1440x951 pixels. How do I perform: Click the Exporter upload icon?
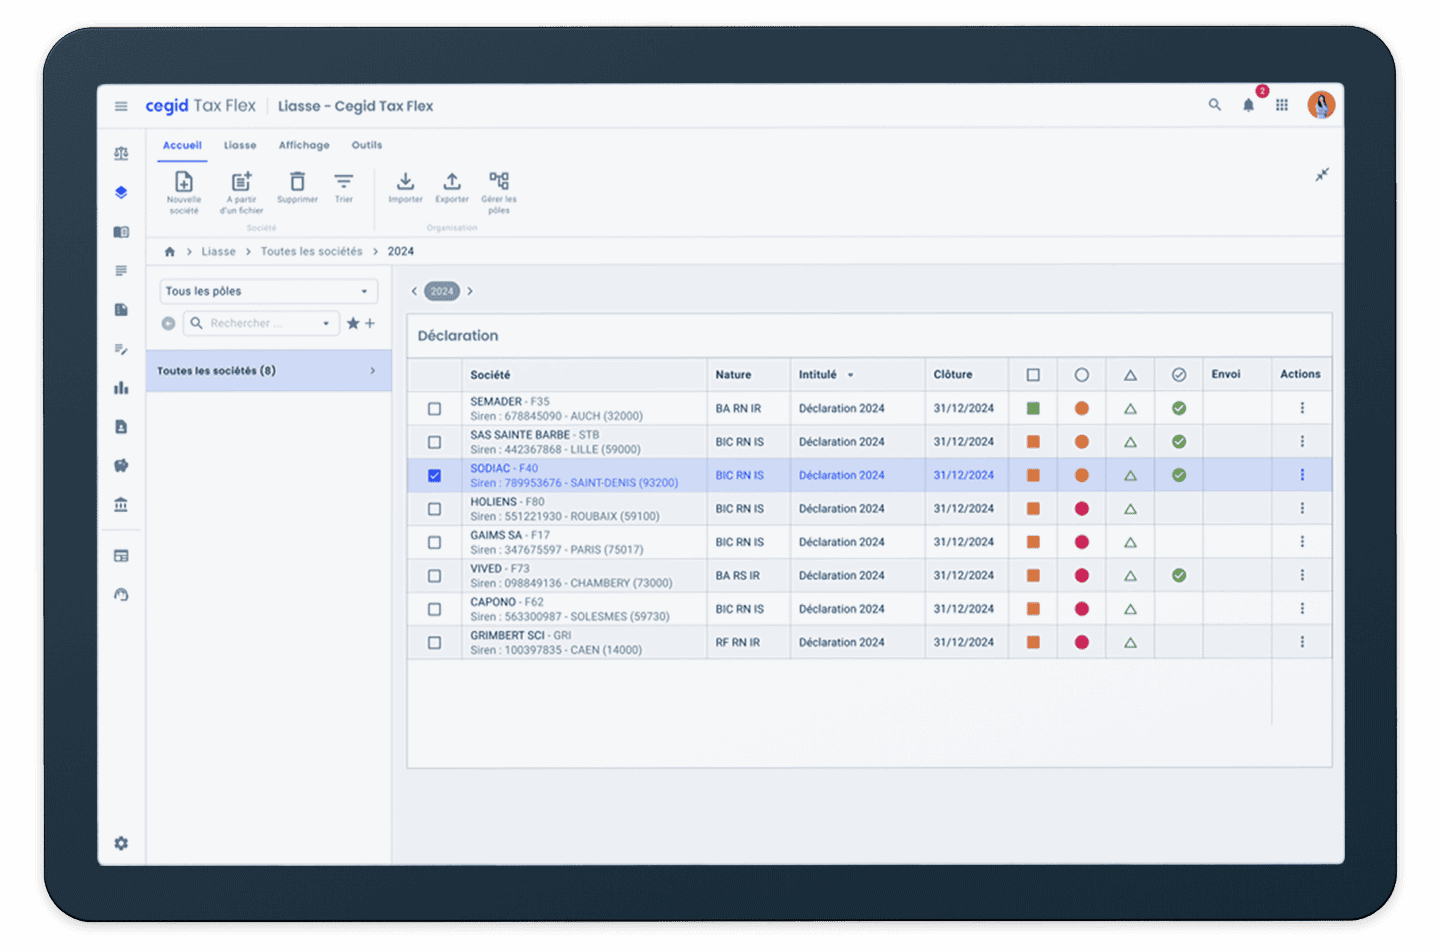coord(452,182)
